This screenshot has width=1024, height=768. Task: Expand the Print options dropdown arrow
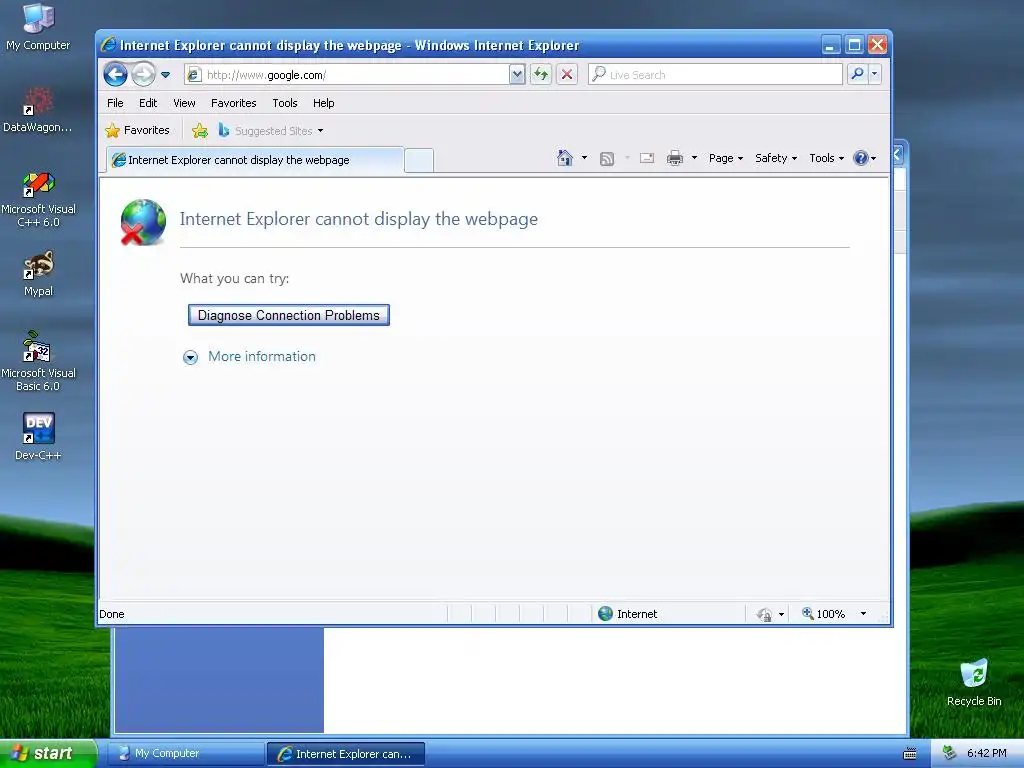tap(694, 158)
